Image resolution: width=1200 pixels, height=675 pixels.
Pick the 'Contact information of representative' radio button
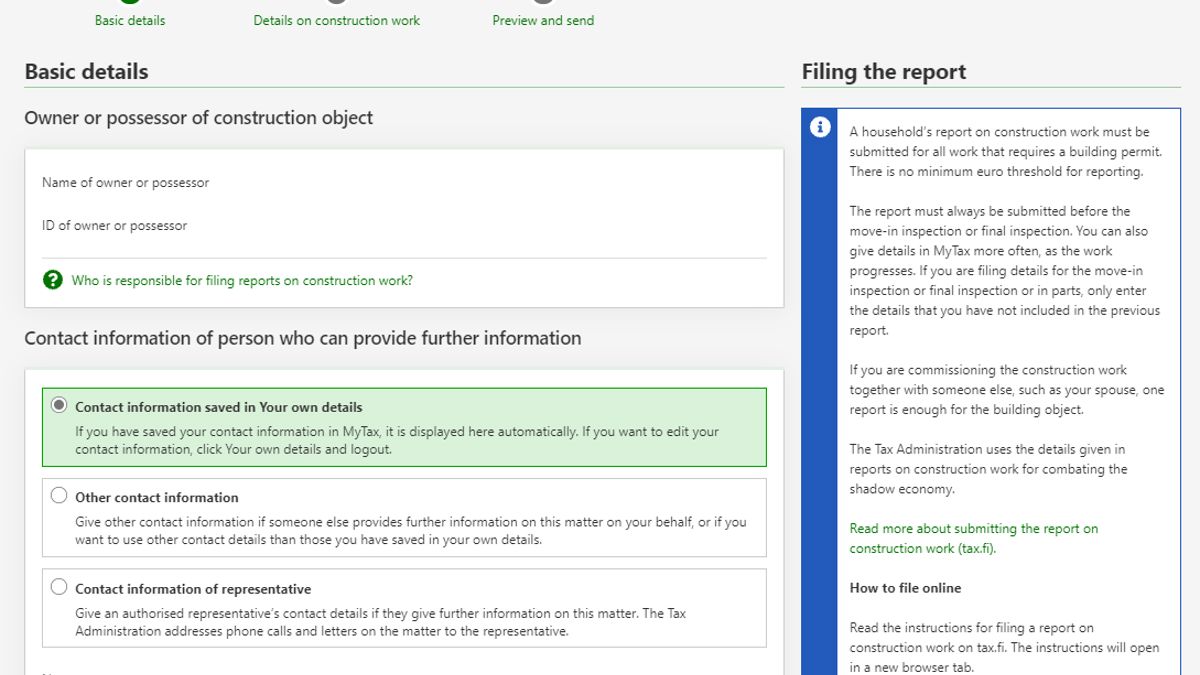pyautogui.click(x=59, y=588)
